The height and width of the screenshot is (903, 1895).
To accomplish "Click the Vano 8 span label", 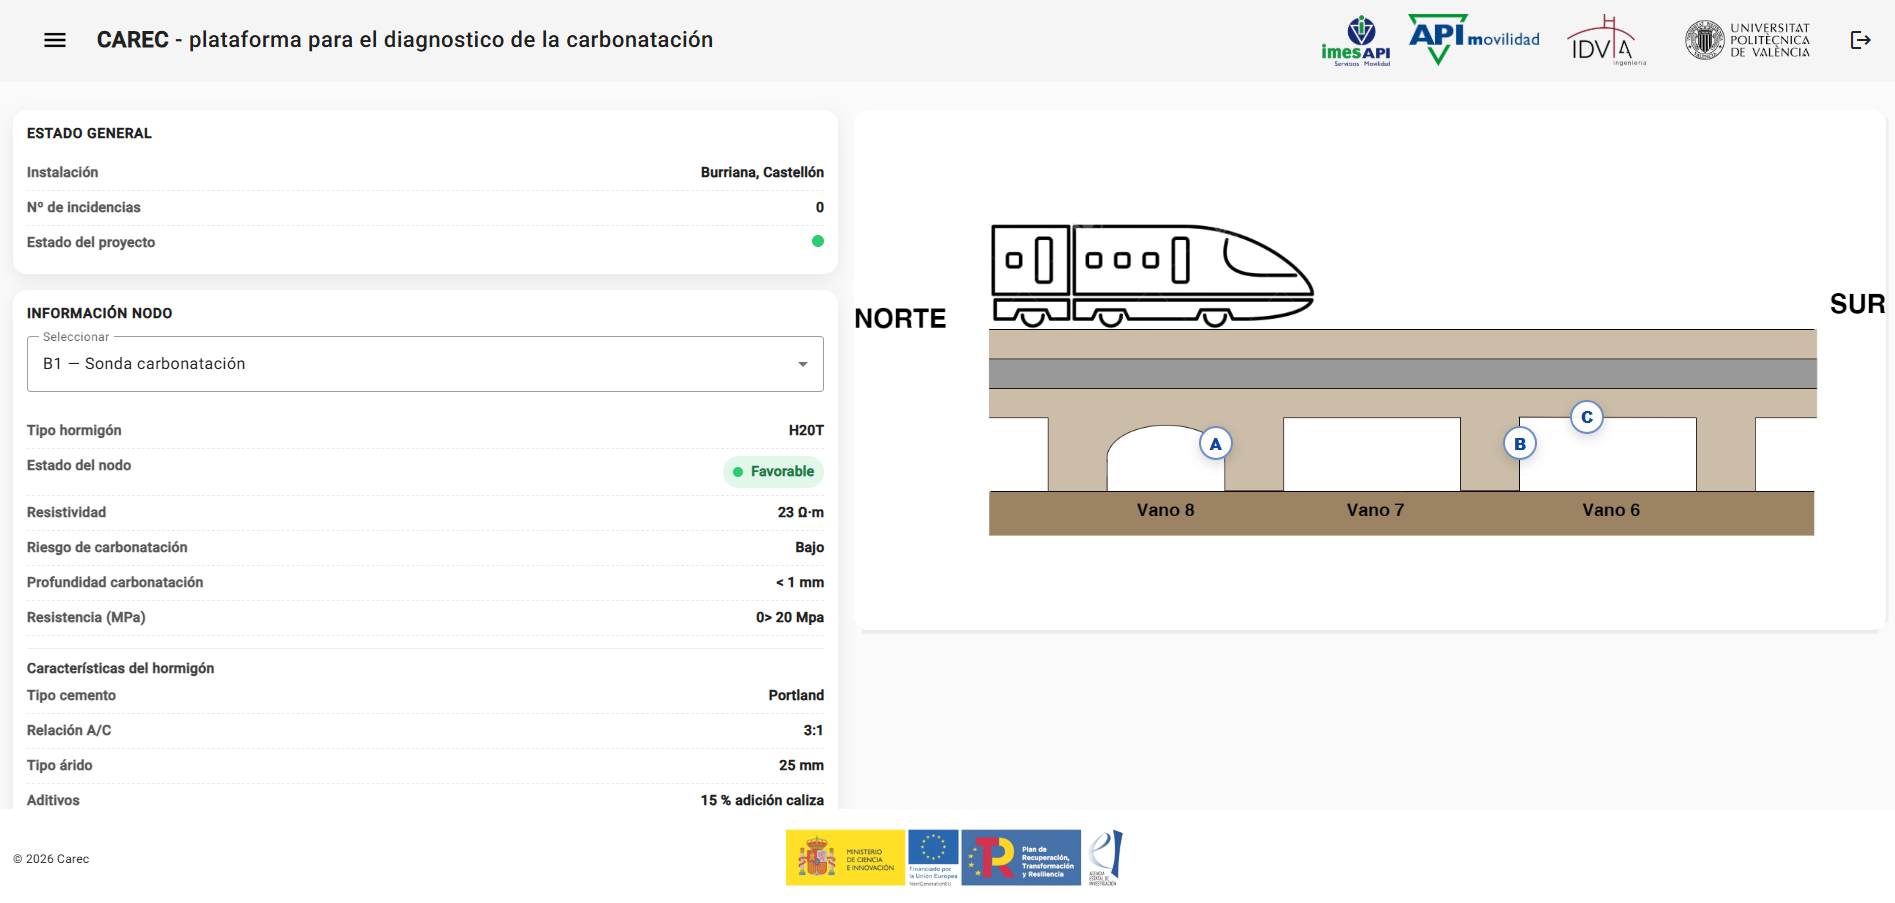I will tap(1165, 510).
